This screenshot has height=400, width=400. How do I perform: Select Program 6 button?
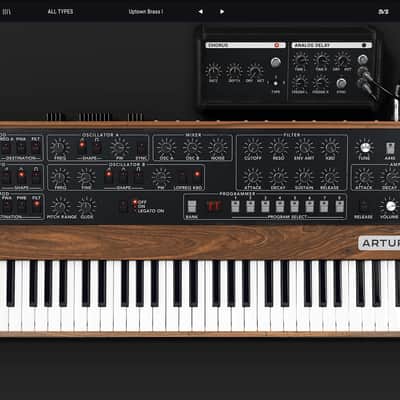tap(309, 206)
